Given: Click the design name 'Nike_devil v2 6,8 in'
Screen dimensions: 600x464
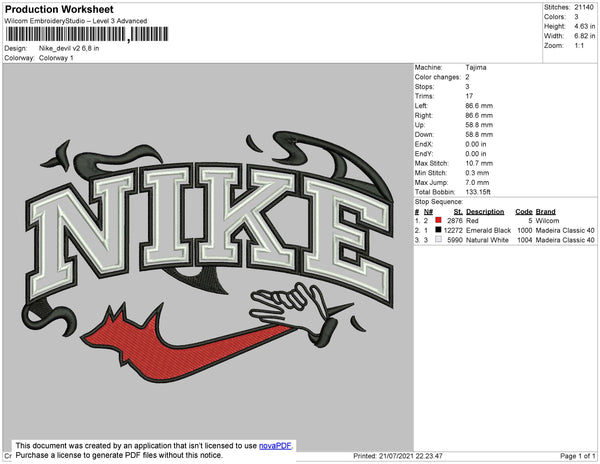Looking at the screenshot, I should click(69, 48).
